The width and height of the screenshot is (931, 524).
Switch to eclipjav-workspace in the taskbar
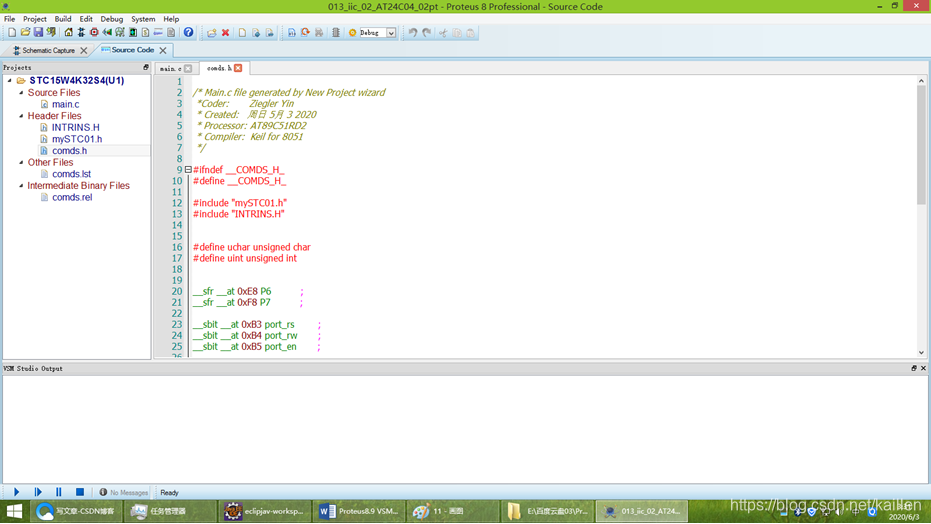(264, 511)
